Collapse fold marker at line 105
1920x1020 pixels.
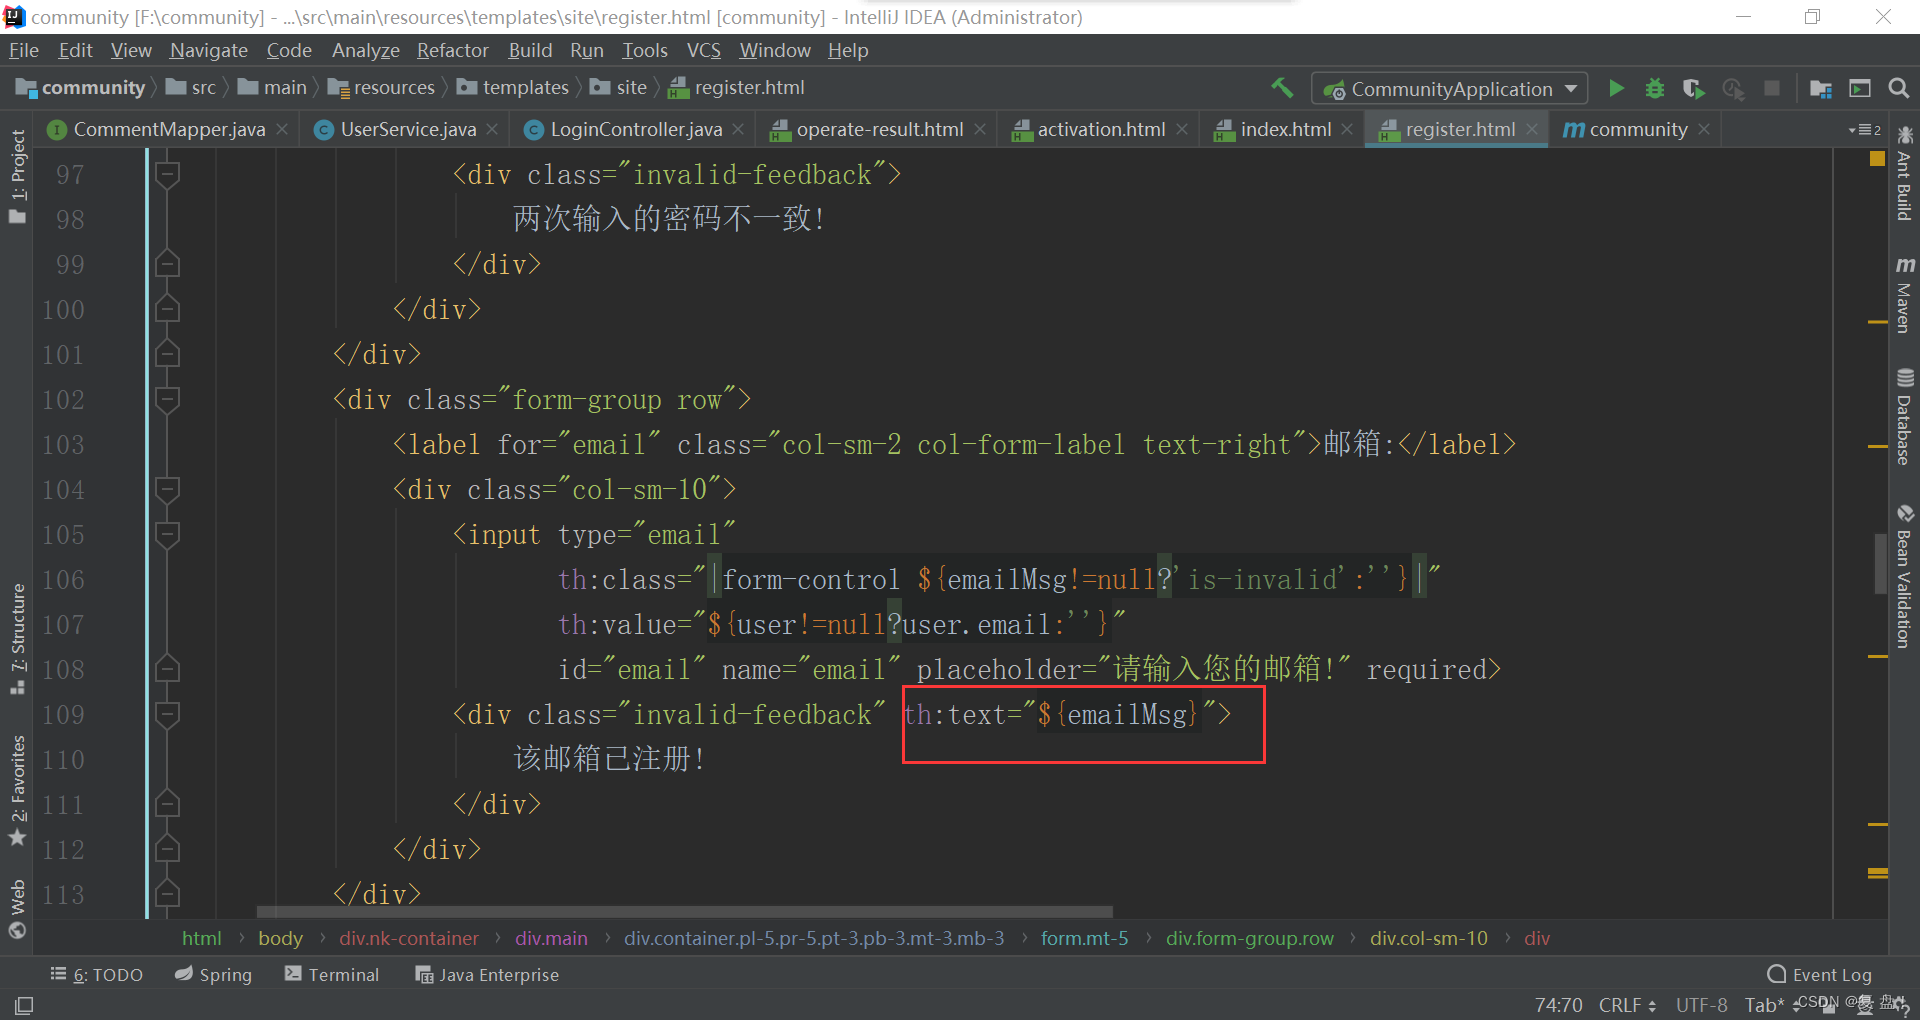coord(167,535)
